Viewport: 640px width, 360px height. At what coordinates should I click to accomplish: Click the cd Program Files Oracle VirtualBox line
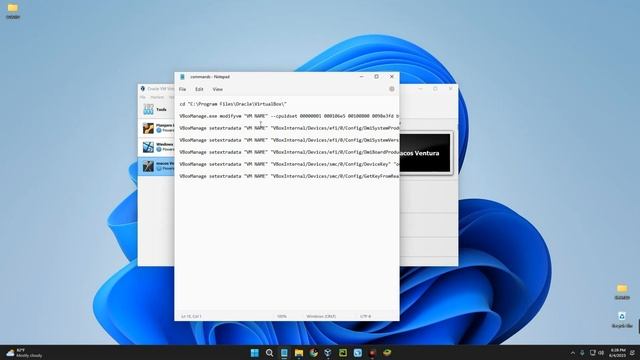pos(233,104)
